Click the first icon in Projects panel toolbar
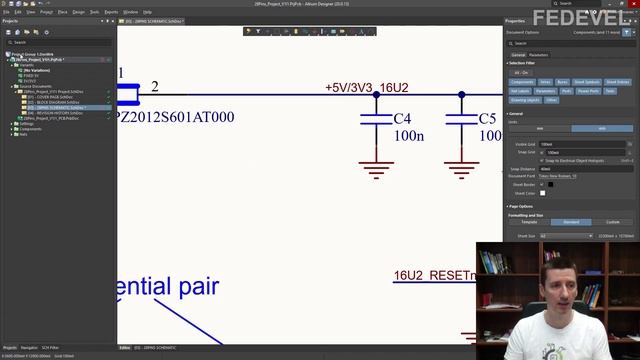 click(8, 32)
